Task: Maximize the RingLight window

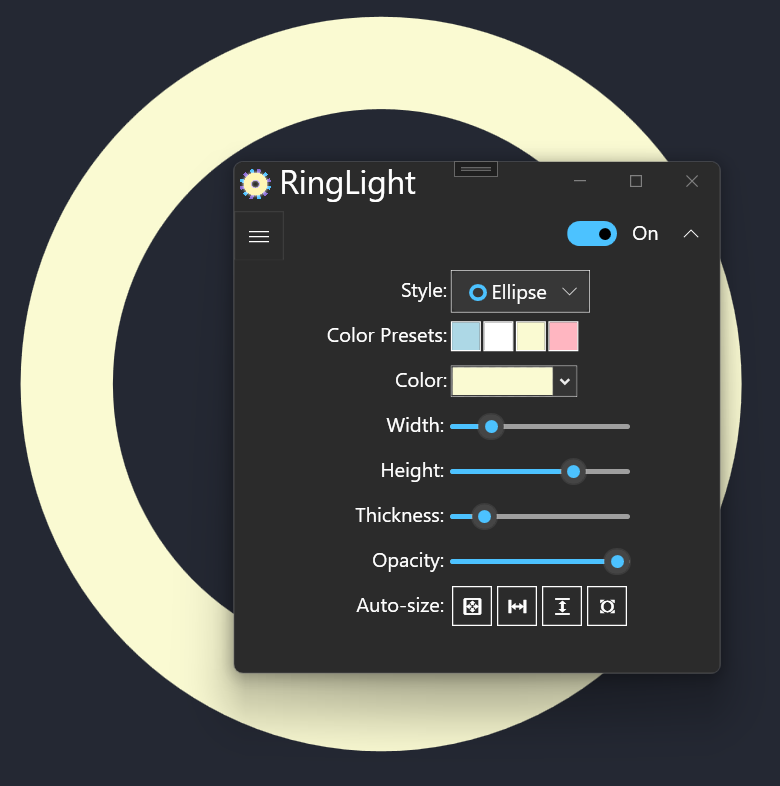Action: [x=636, y=181]
